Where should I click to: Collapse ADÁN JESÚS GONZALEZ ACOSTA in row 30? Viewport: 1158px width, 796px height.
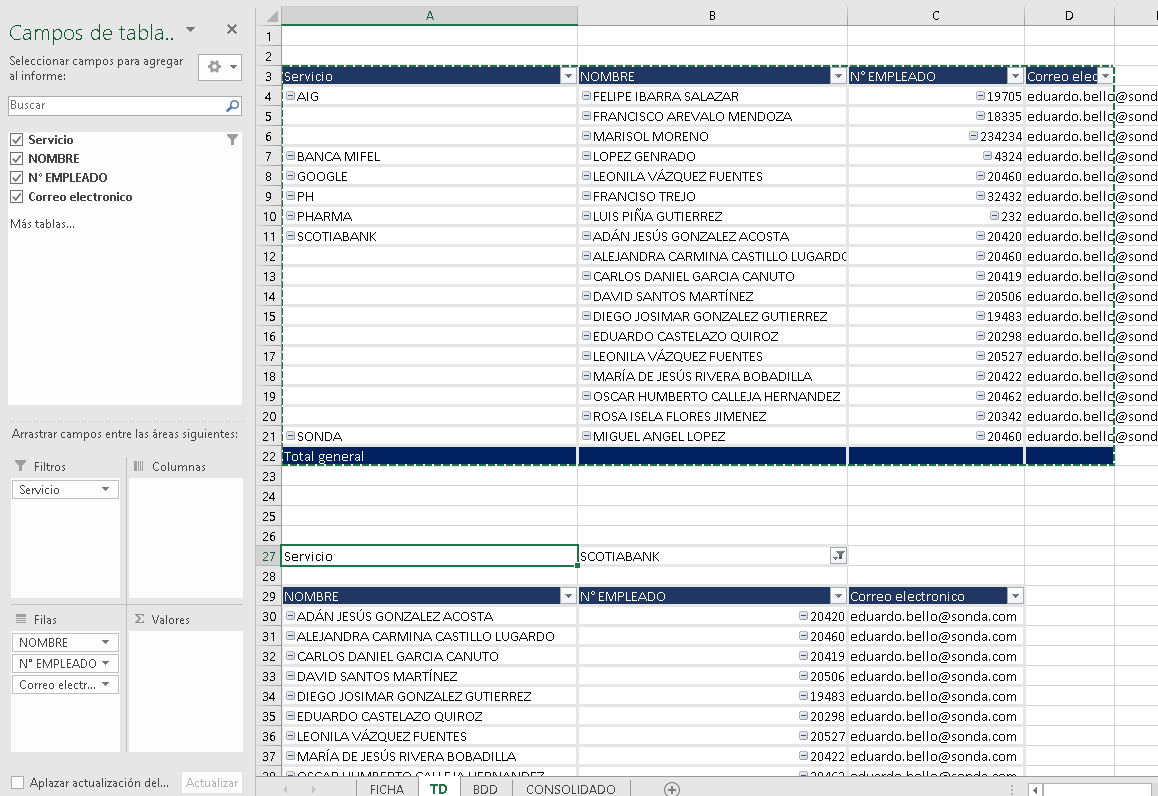pyautogui.click(x=290, y=616)
